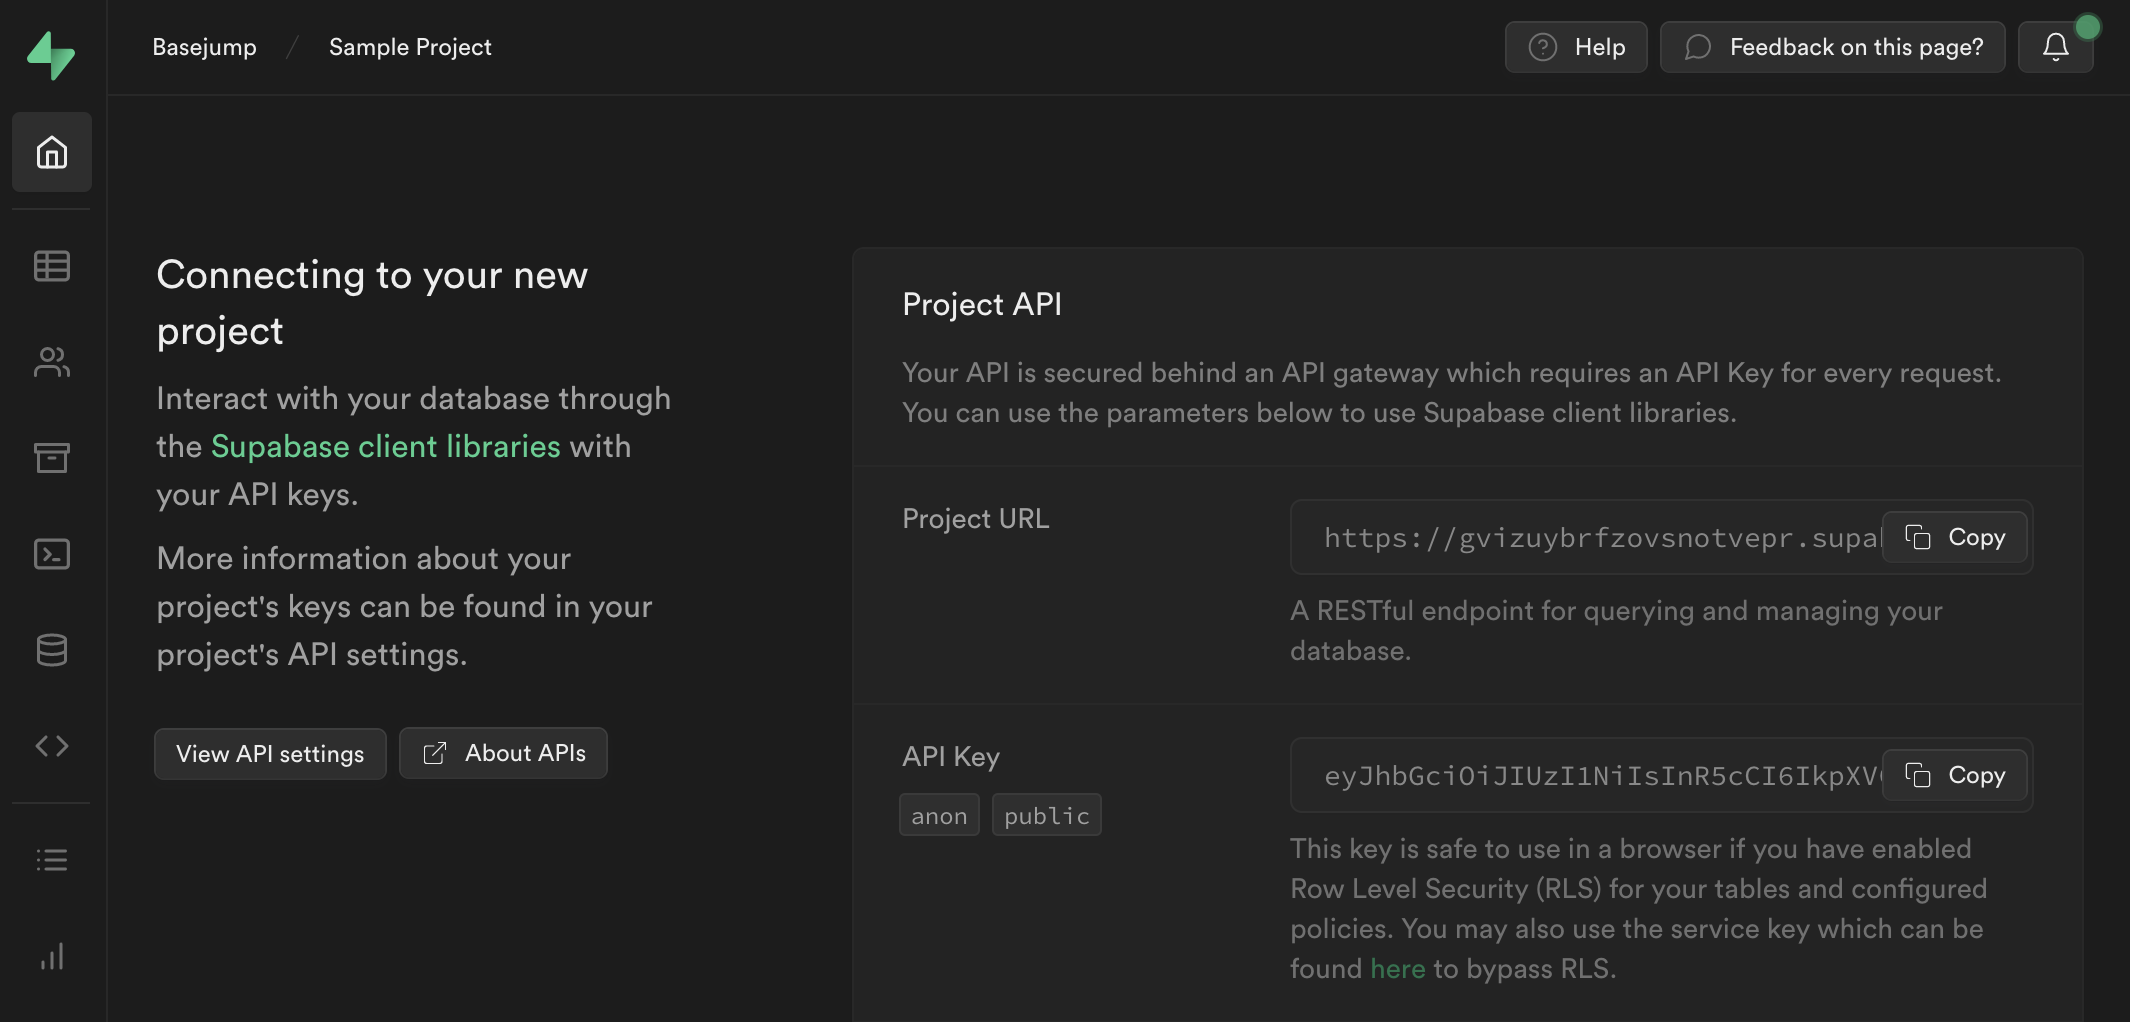The width and height of the screenshot is (2130, 1022).
Task: Open the Home sidebar icon
Action: [52, 152]
